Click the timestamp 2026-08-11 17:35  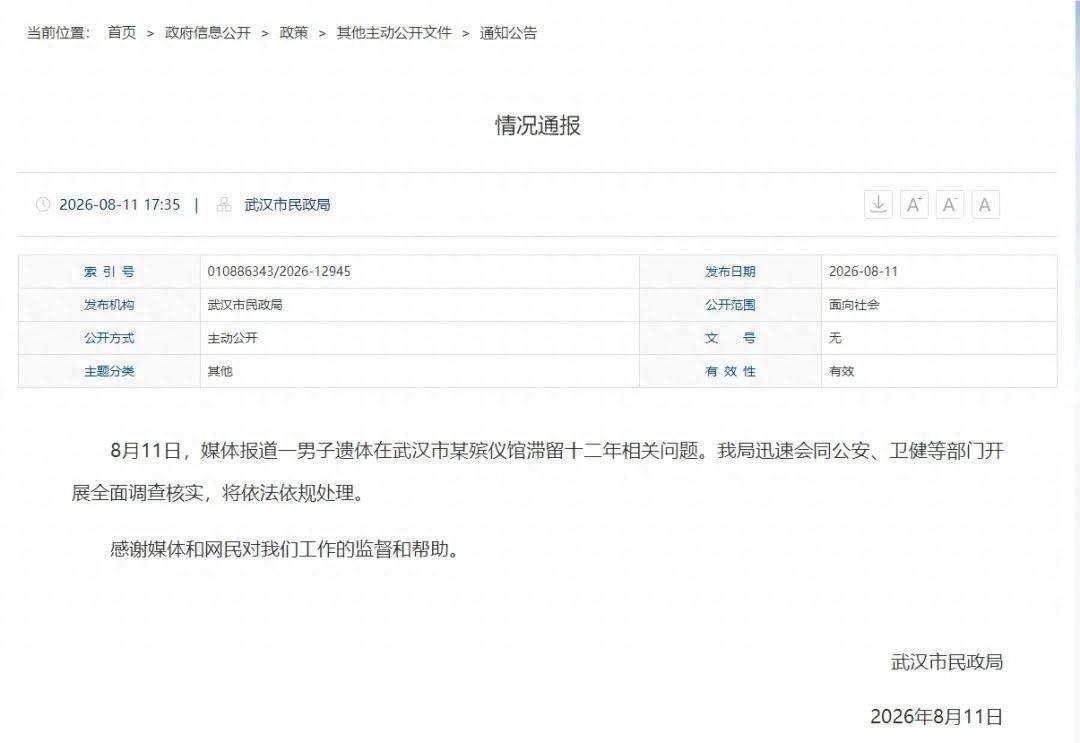[x=120, y=205]
